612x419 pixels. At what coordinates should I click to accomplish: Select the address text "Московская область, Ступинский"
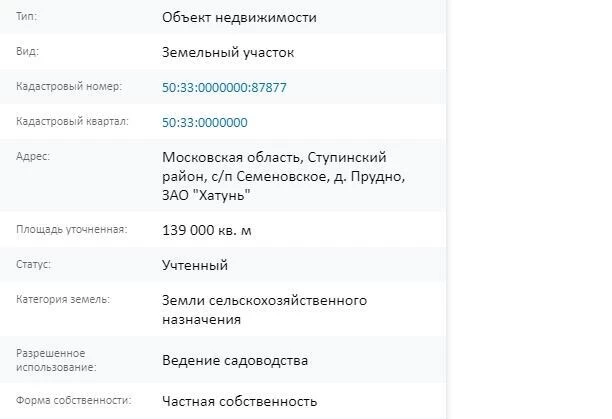coord(274,157)
